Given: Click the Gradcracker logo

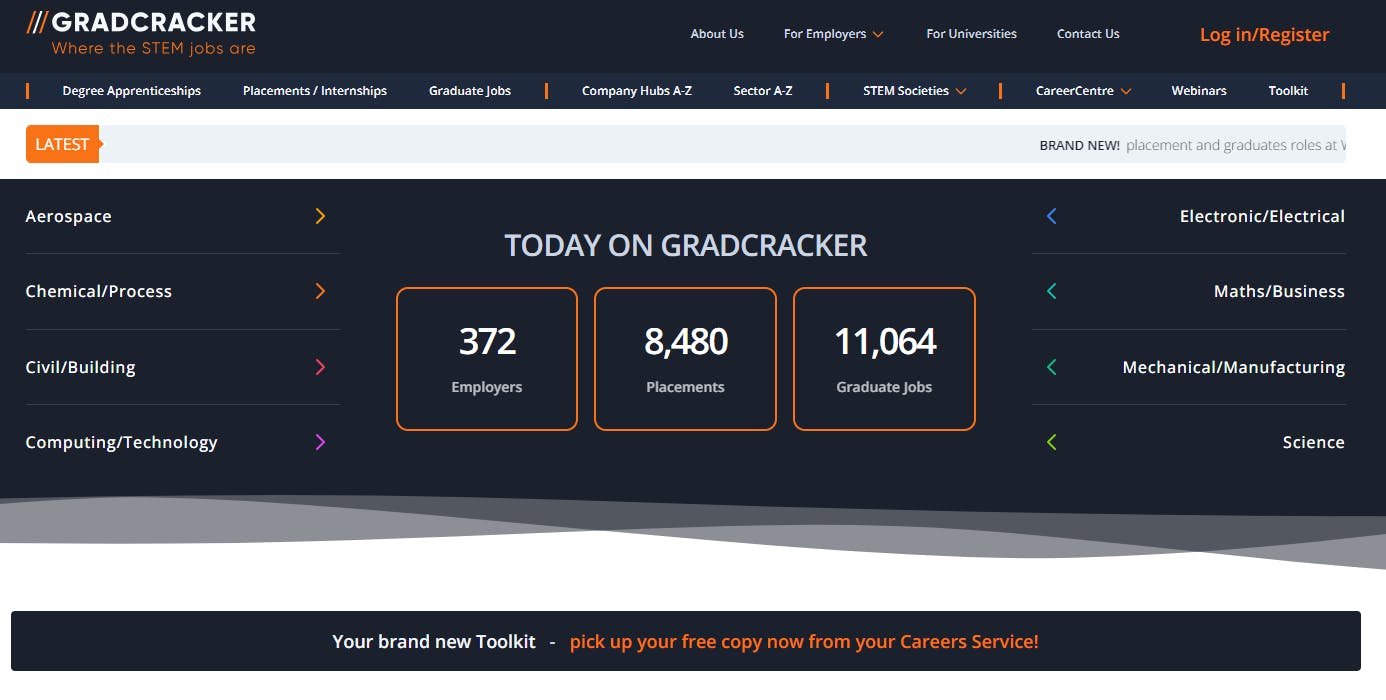Looking at the screenshot, I should 141,32.
